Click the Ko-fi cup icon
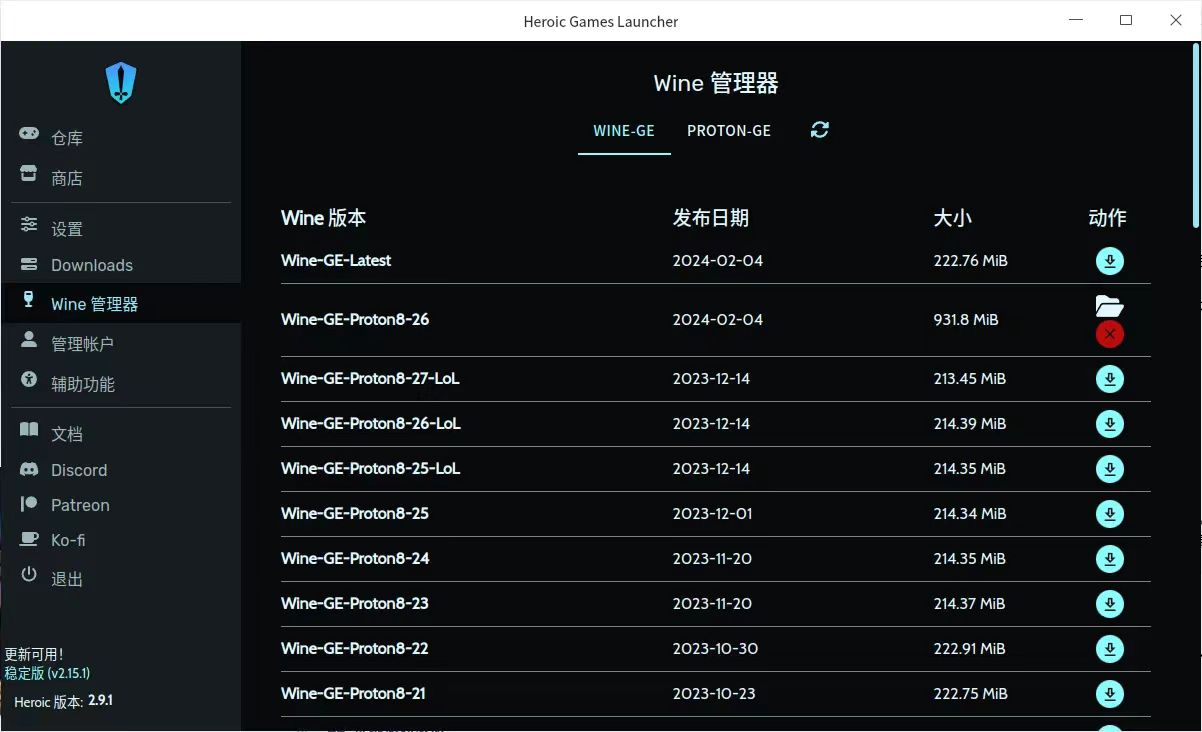Viewport: 1202px width, 732px height. (30, 538)
